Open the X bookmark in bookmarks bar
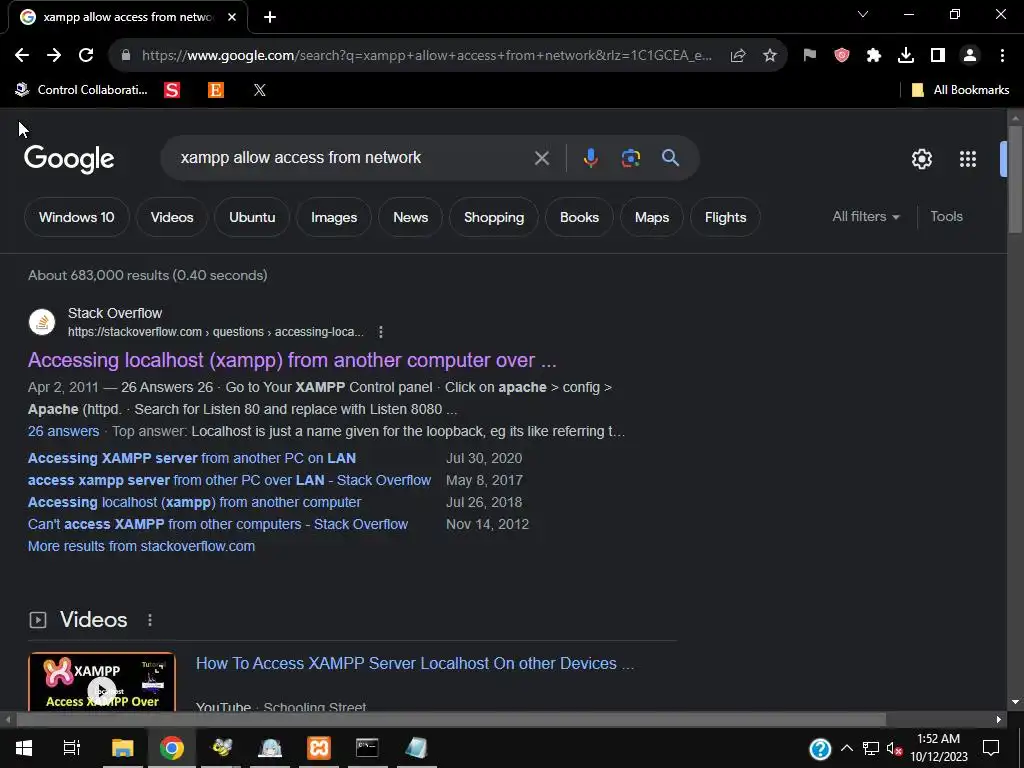Image resolution: width=1024 pixels, height=768 pixels. point(259,90)
